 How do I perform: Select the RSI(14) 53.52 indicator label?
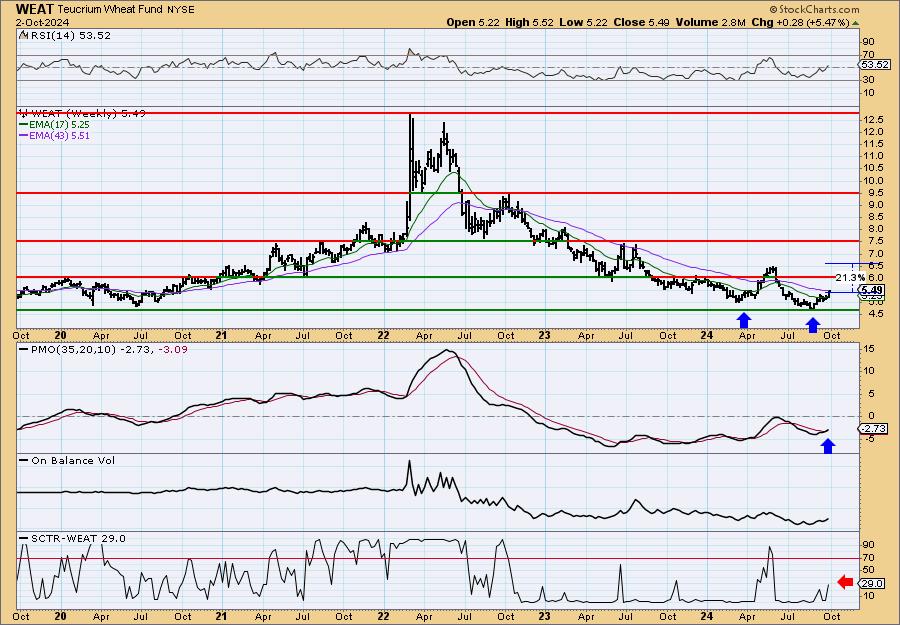(x=70, y=36)
